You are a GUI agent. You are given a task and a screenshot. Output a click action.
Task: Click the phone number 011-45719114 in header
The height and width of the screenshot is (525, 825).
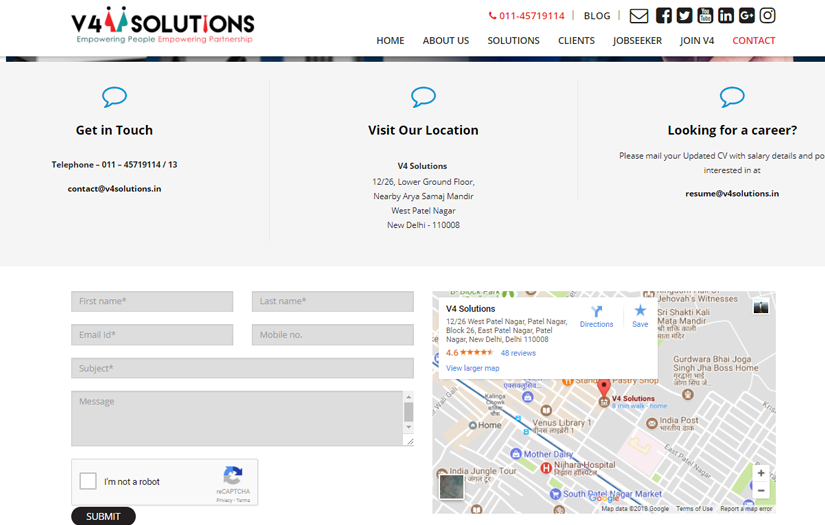[x=527, y=16]
